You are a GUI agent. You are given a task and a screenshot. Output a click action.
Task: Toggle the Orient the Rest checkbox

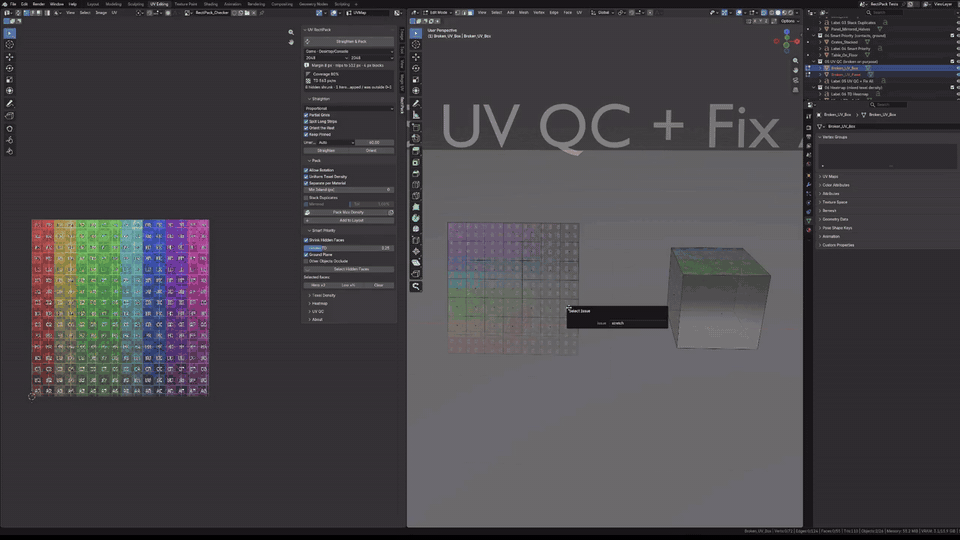click(306, 128)
